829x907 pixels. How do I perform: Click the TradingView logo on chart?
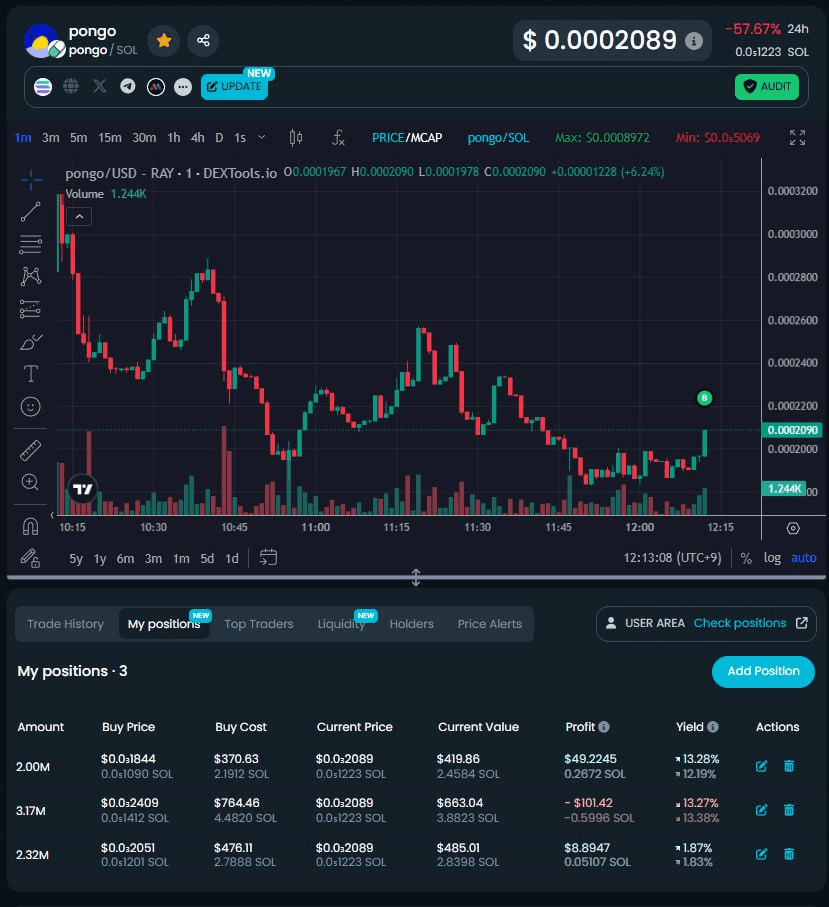[83, 489]
